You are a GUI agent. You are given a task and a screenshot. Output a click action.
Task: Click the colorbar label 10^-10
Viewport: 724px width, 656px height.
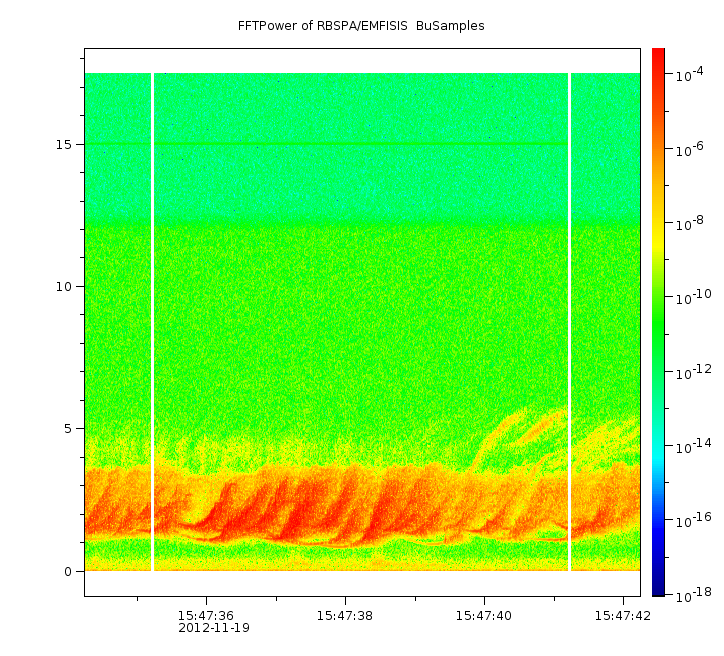tap(694, 297)
